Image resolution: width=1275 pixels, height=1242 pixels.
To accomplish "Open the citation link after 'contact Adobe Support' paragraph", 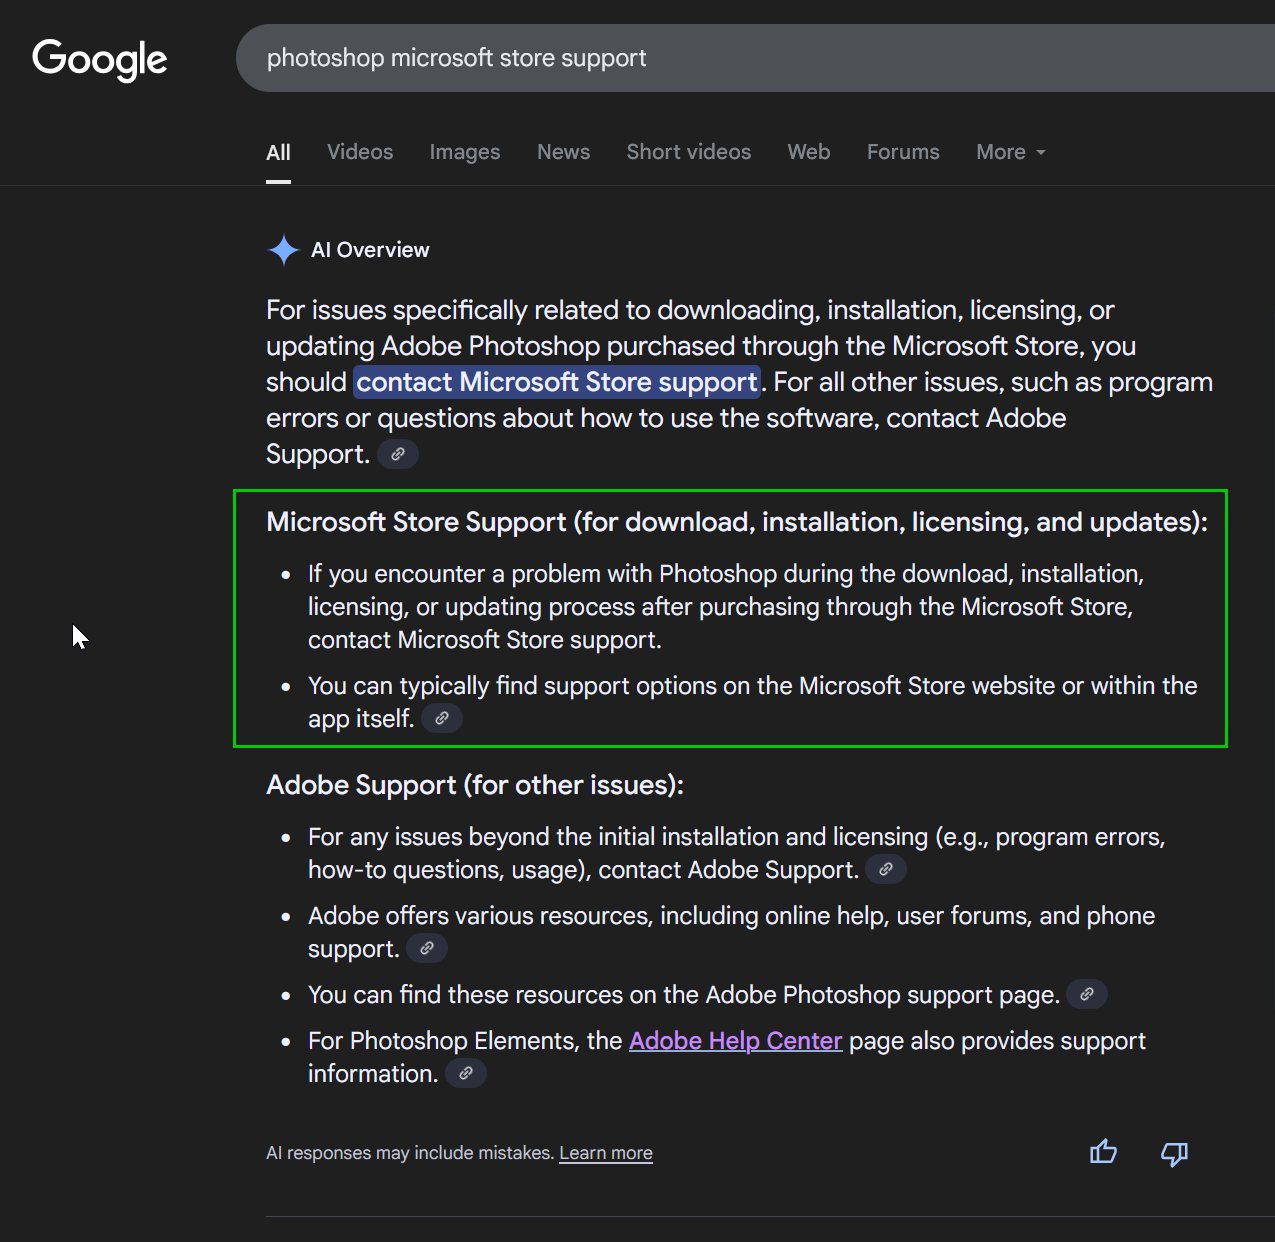I will [x=397, y=454].
